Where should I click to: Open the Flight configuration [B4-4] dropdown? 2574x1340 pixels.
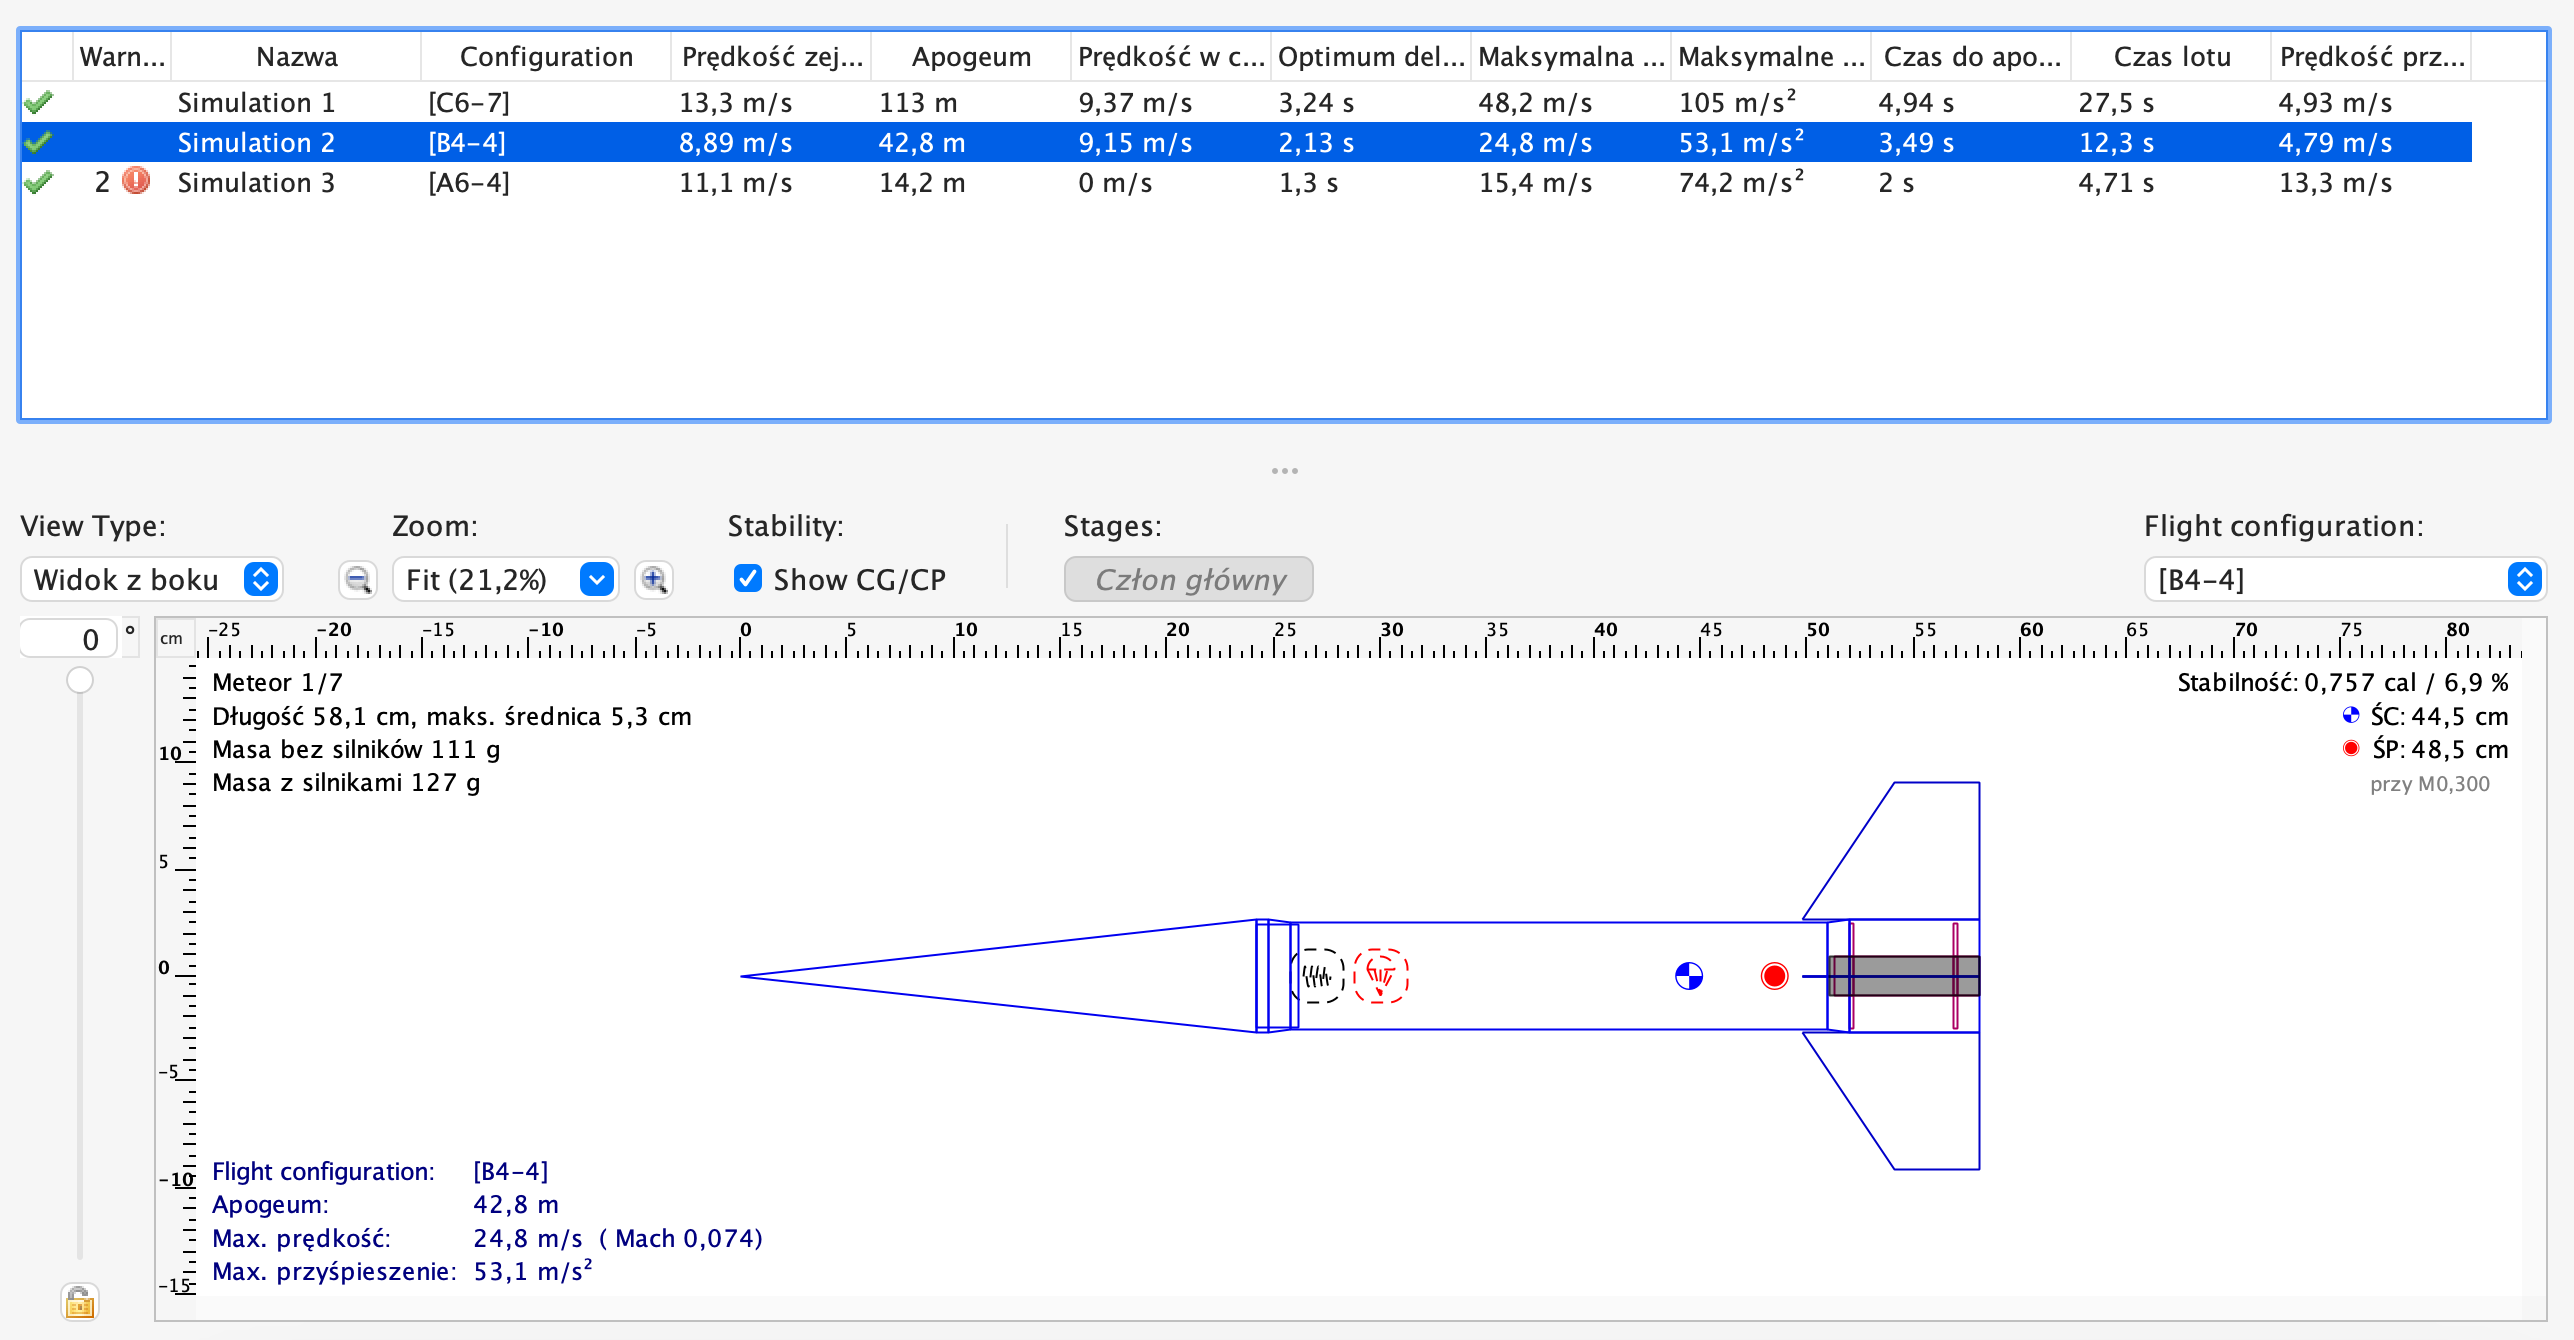pos(2343,580)
